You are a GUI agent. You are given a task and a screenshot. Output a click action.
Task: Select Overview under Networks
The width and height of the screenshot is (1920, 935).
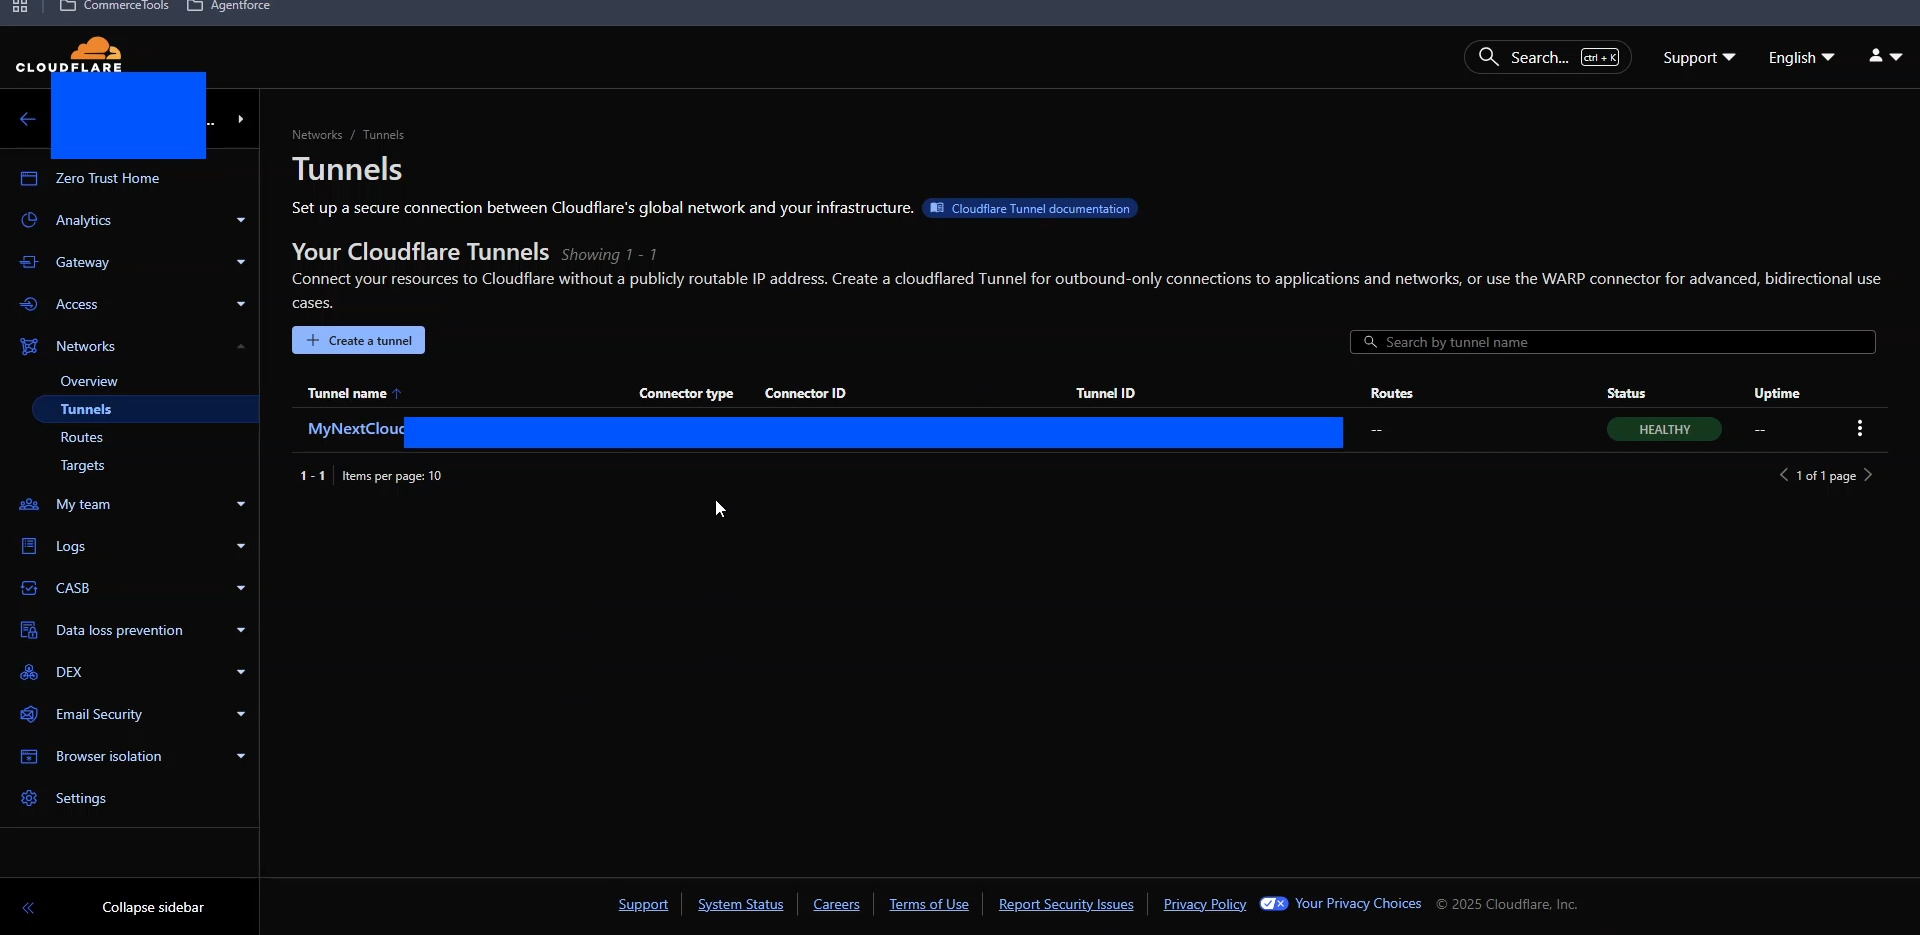tap(89, 381)
